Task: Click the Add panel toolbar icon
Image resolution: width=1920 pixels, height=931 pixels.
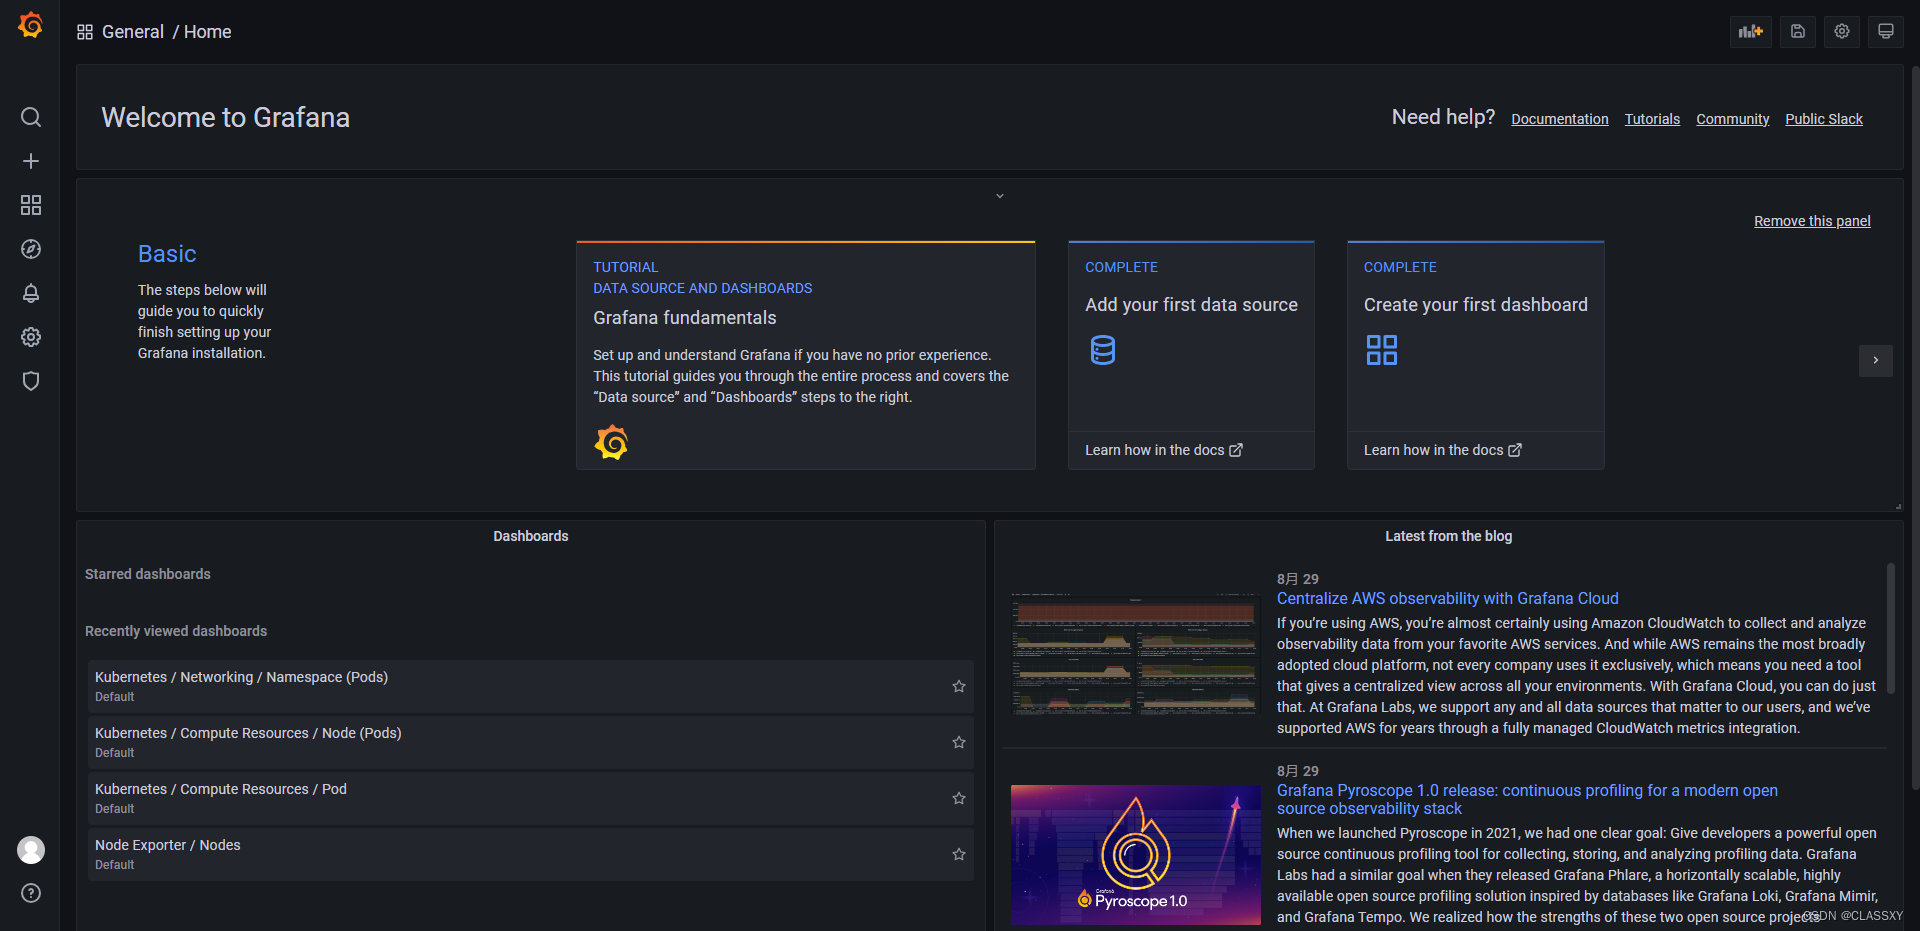Action: pyautogui.click(x=1750, y=31)
